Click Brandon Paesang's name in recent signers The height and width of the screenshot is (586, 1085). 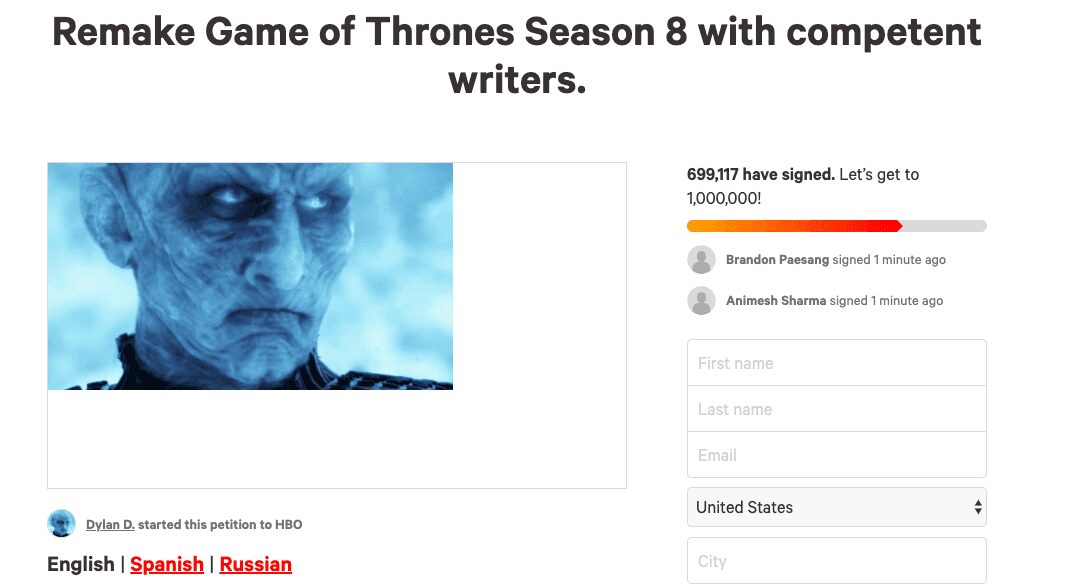coord(777,260)
